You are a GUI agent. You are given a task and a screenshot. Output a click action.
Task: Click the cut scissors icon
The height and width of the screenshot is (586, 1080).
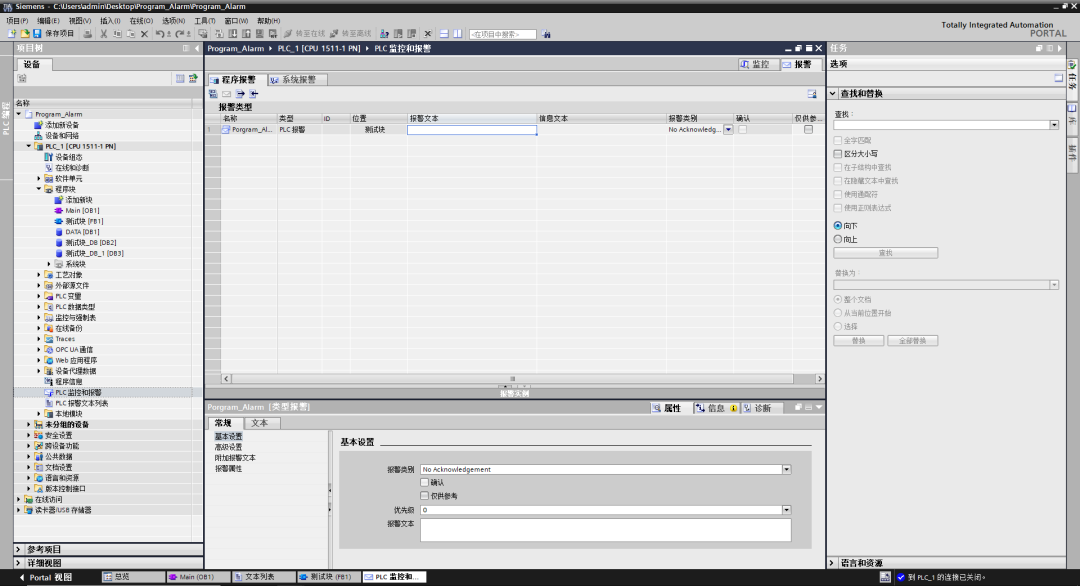click(x=103, y=34)
